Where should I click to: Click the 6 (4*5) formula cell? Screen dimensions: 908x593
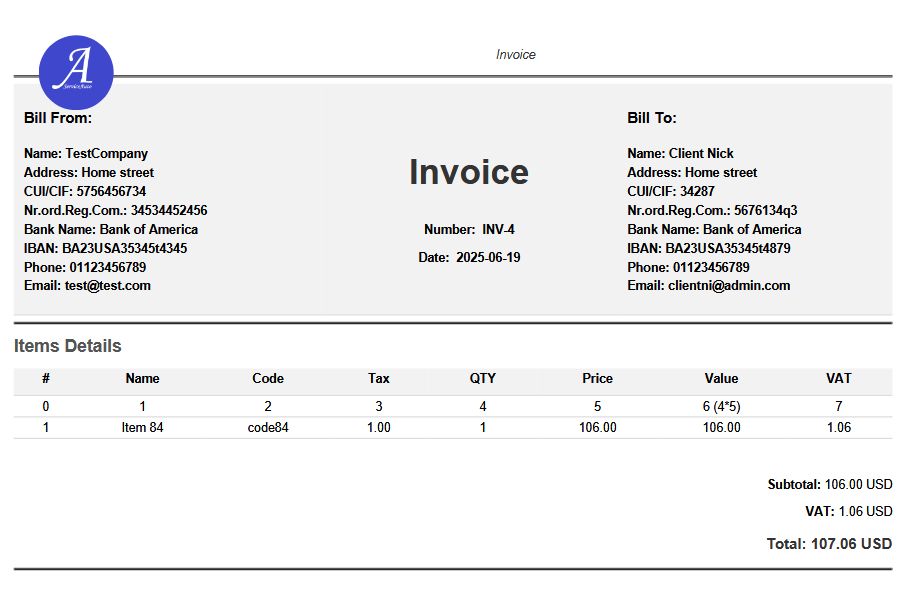[x=722, y=407]
